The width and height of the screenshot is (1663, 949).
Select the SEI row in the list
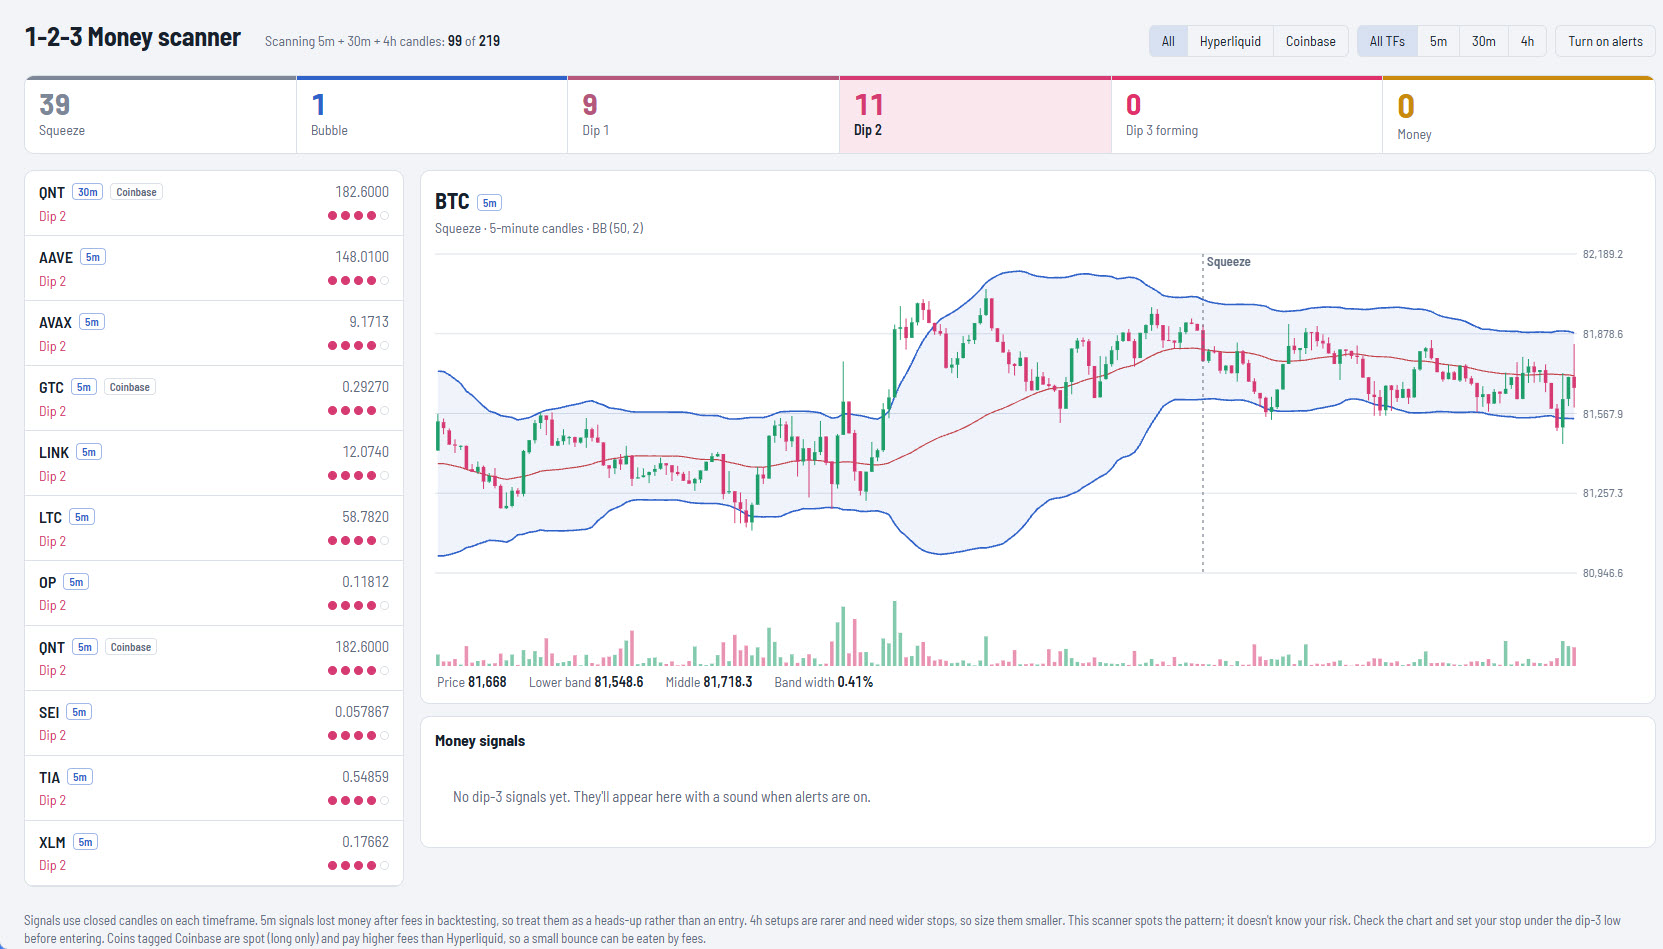(x=214, y=723)
